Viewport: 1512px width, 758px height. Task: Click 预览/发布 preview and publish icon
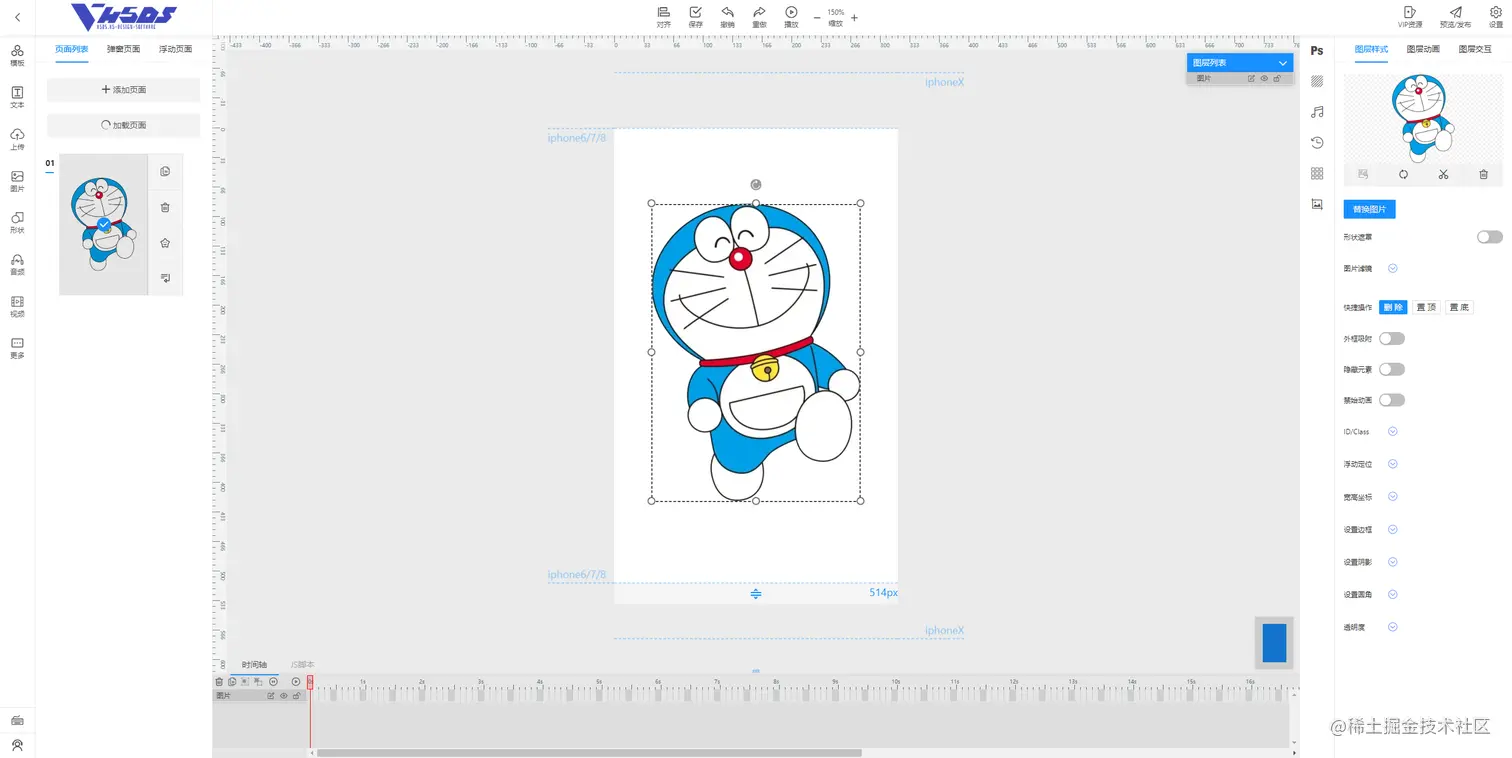click(1455, 16)
